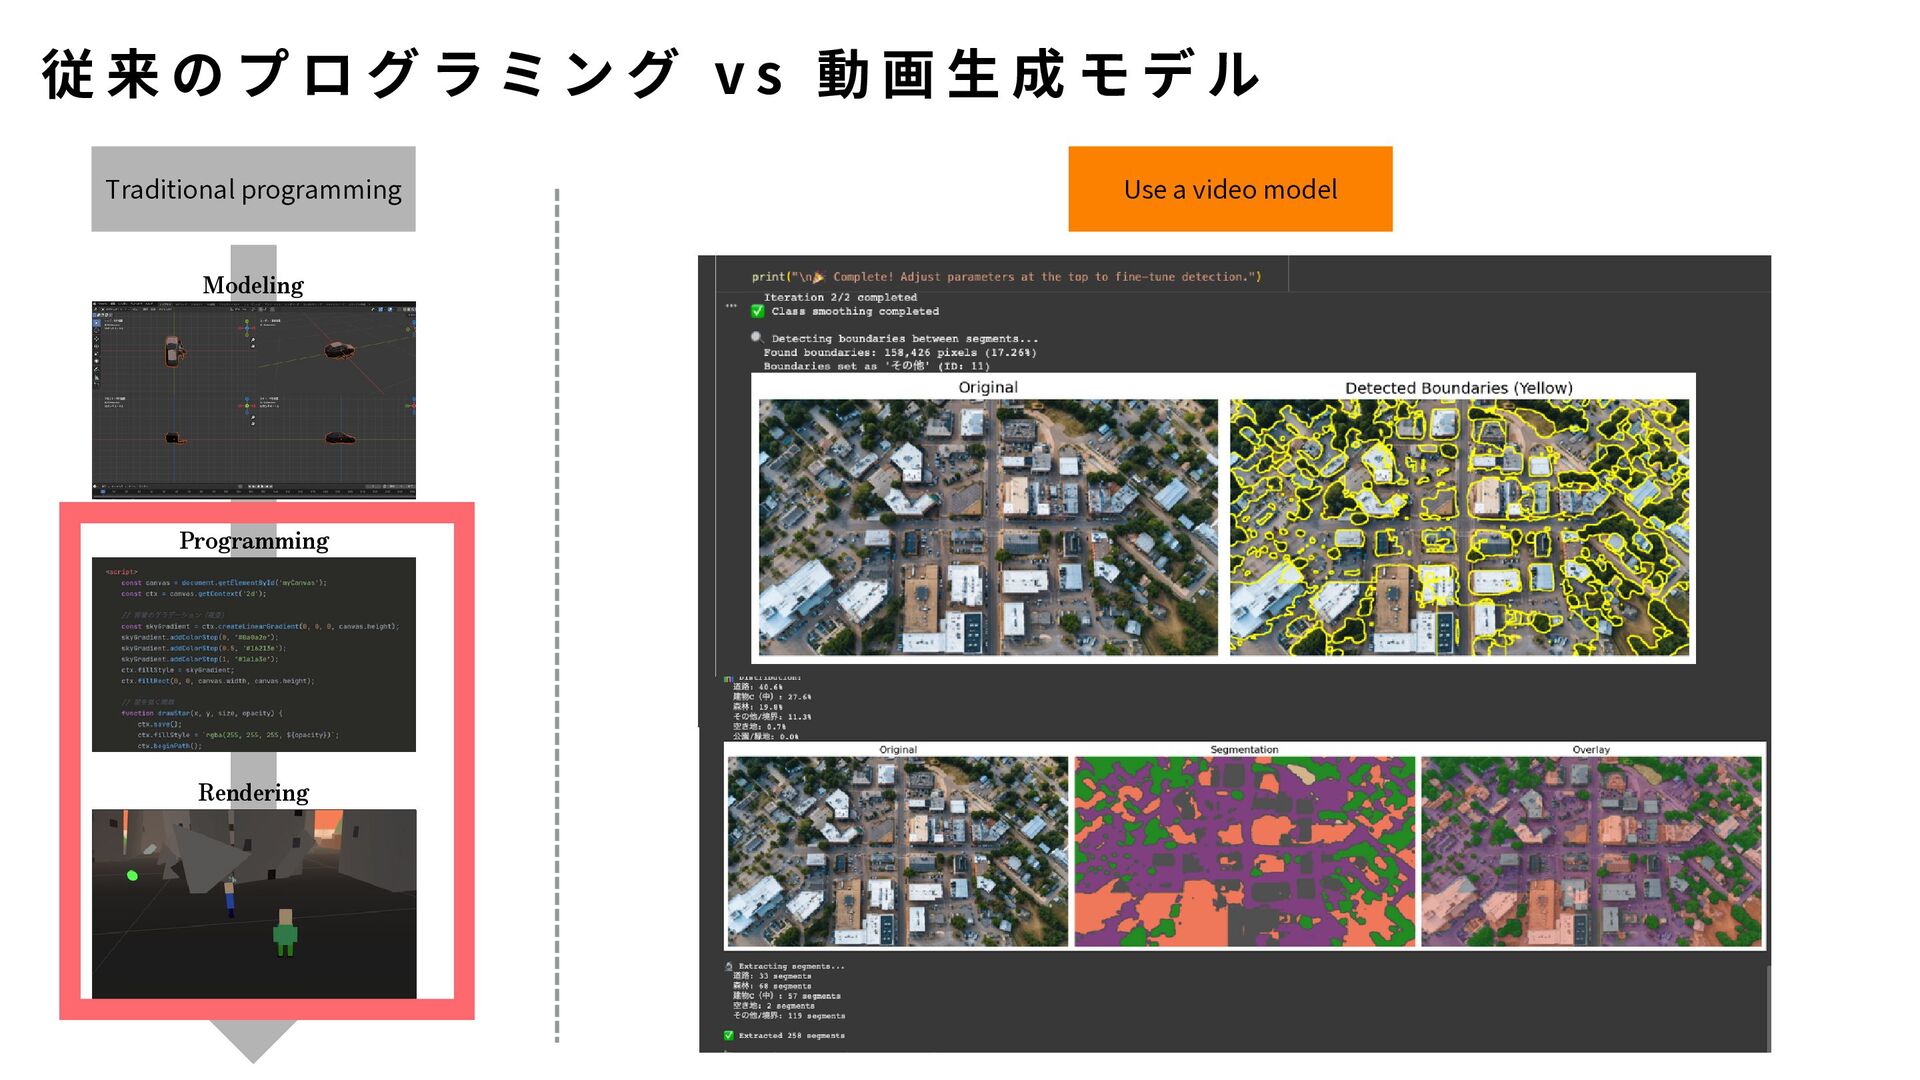The width and height of the screenshot is (1920, 1080).
Task: Click the "Traditional programming" gray box
Action: coord(253,189)
